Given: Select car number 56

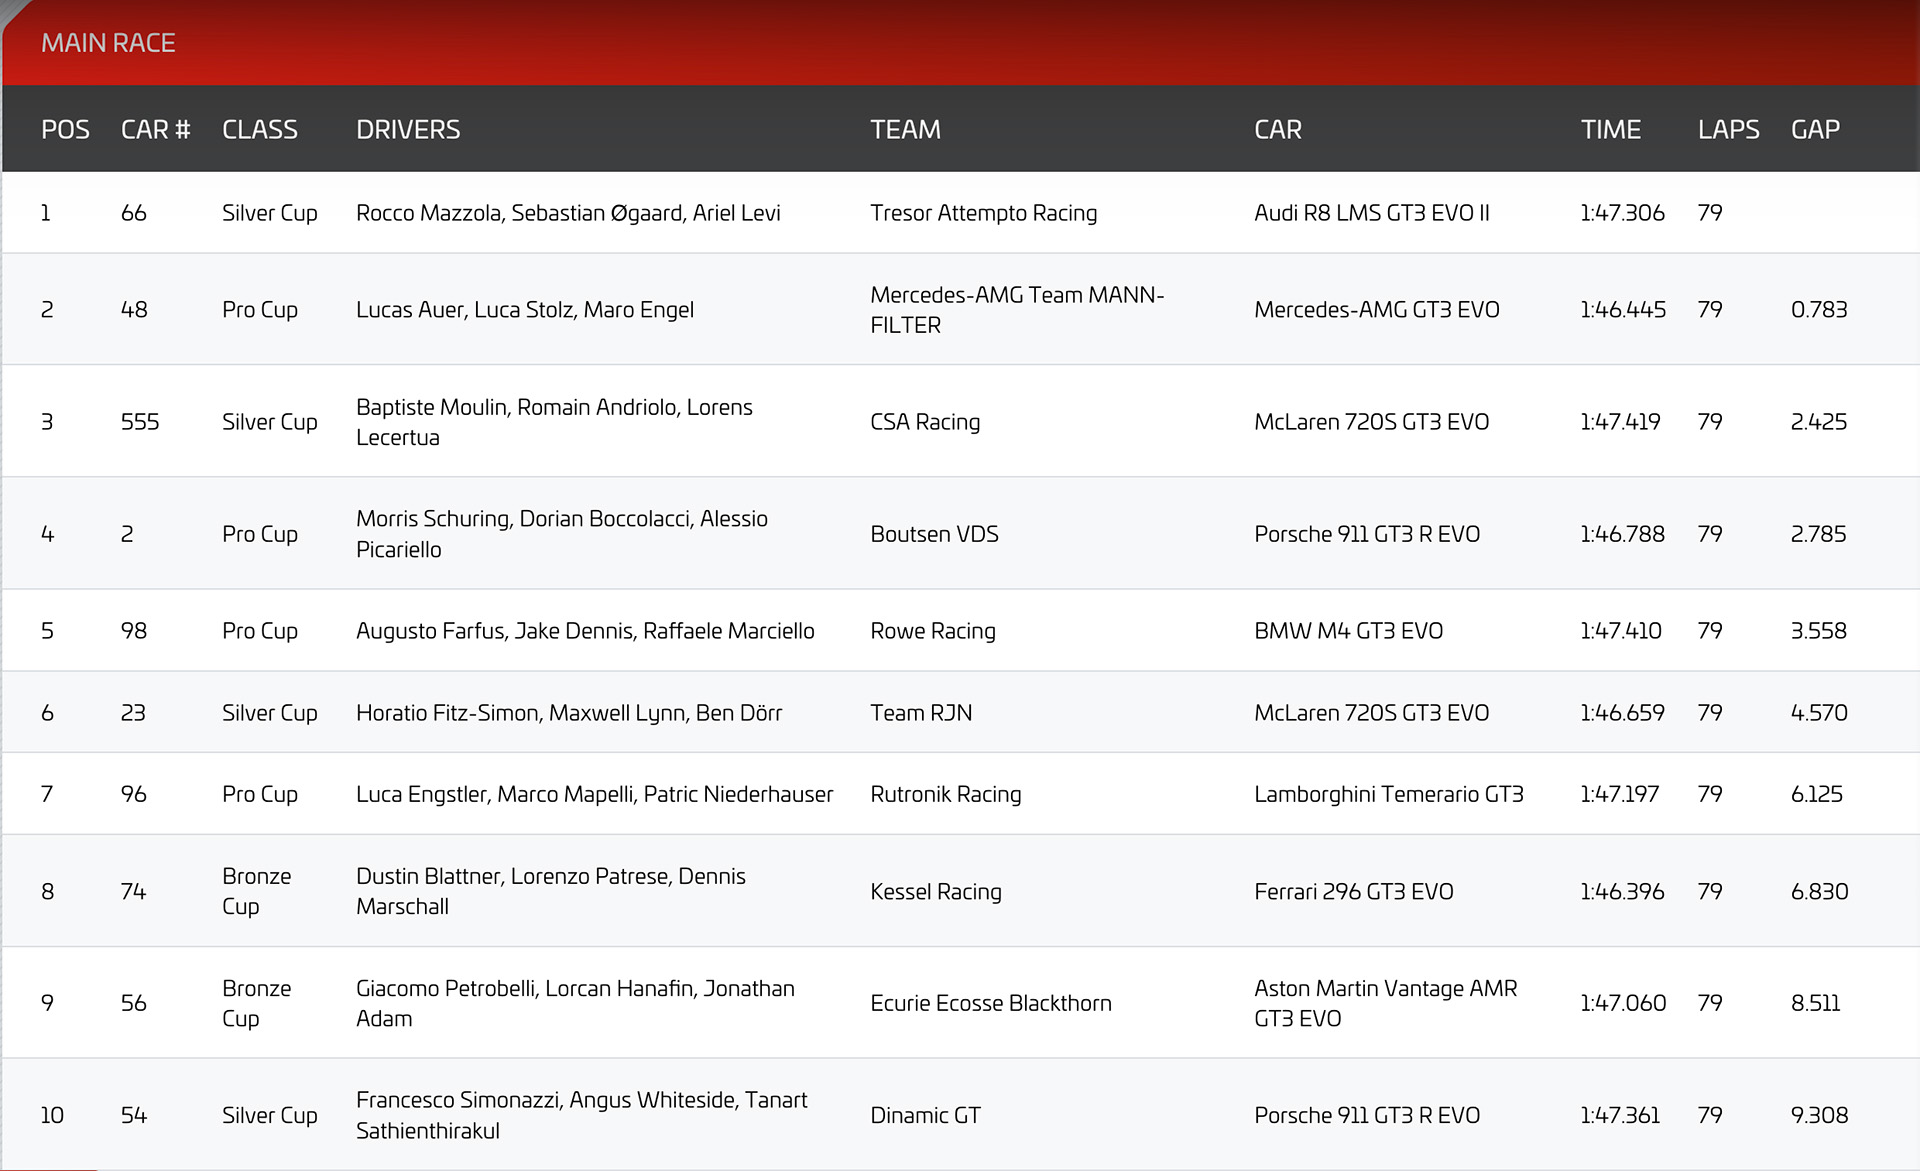Looking at the screenshot, I should coord(134,1003).
